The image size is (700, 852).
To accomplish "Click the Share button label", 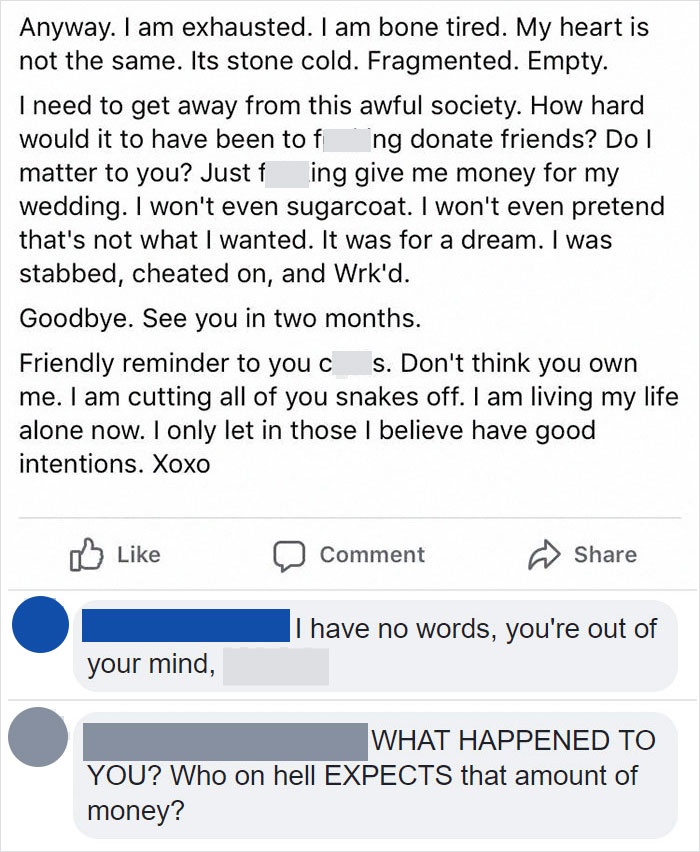I will (x=605, y=554).
